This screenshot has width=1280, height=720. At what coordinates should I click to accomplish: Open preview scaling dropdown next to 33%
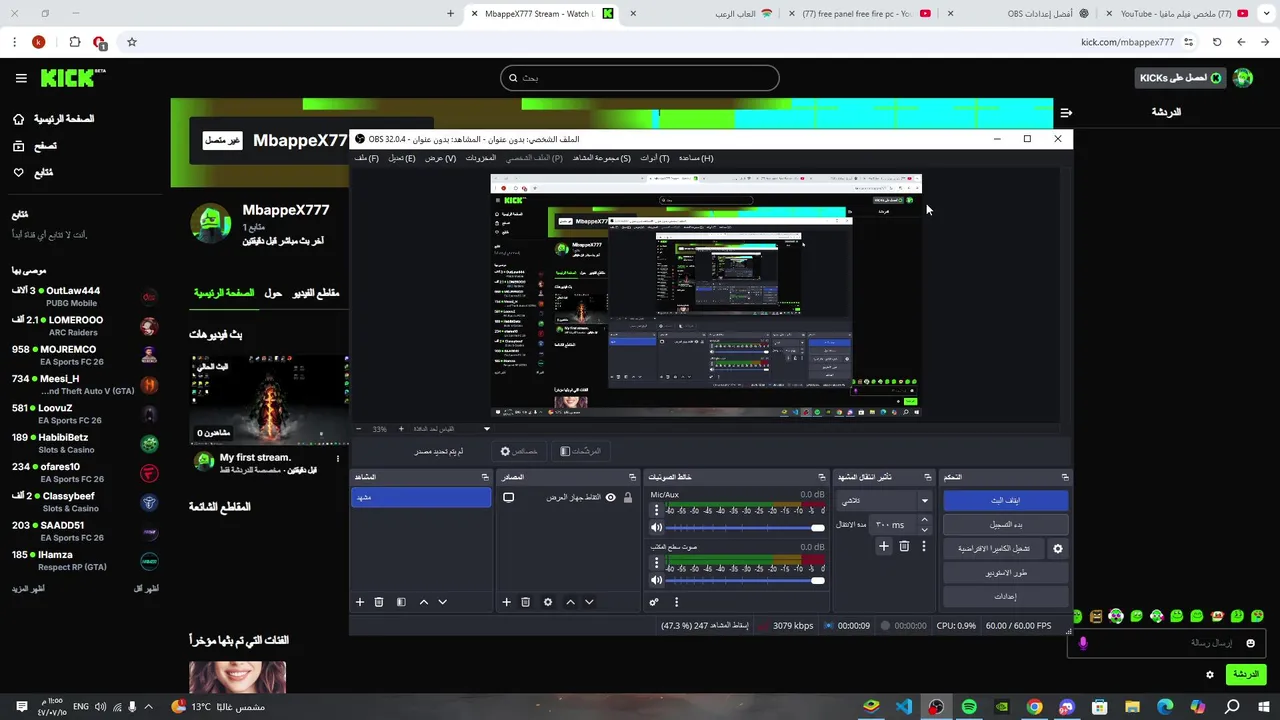point(487,429)
